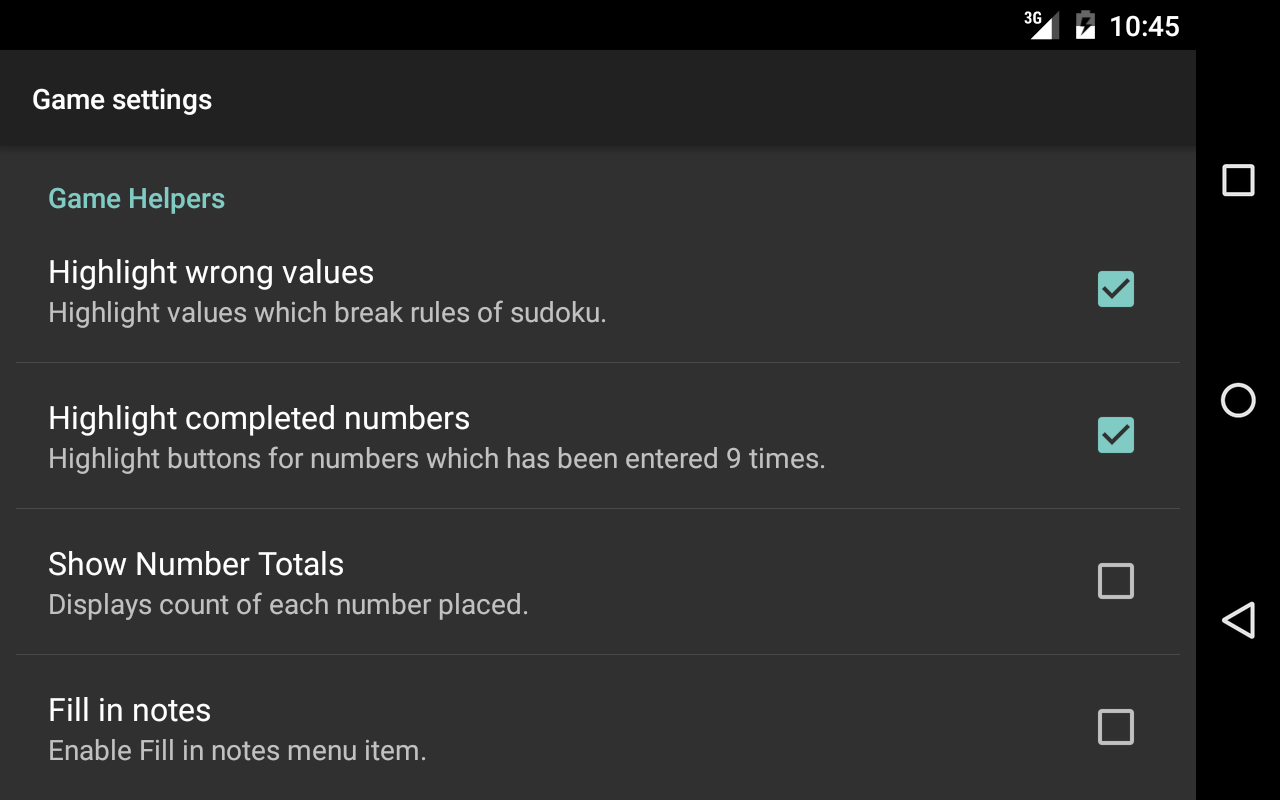Image resolution: width=1280 pixels, height=800 pixels.
Task: Tap 'Displays count of each number placed' text
Action: 288,605
